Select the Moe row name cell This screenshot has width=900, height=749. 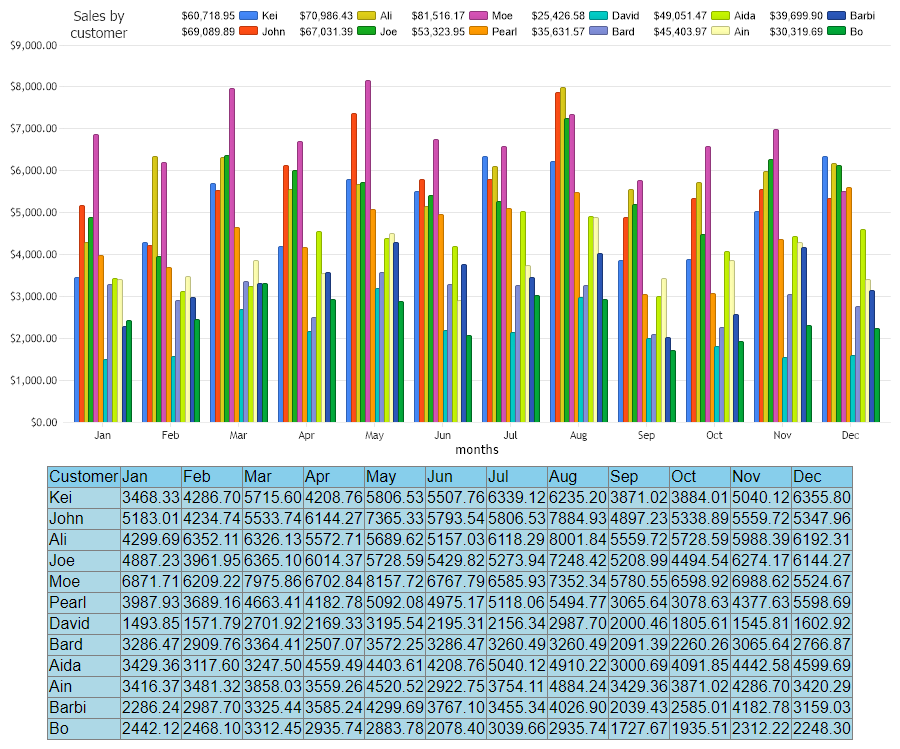click(x=83, y=581)
